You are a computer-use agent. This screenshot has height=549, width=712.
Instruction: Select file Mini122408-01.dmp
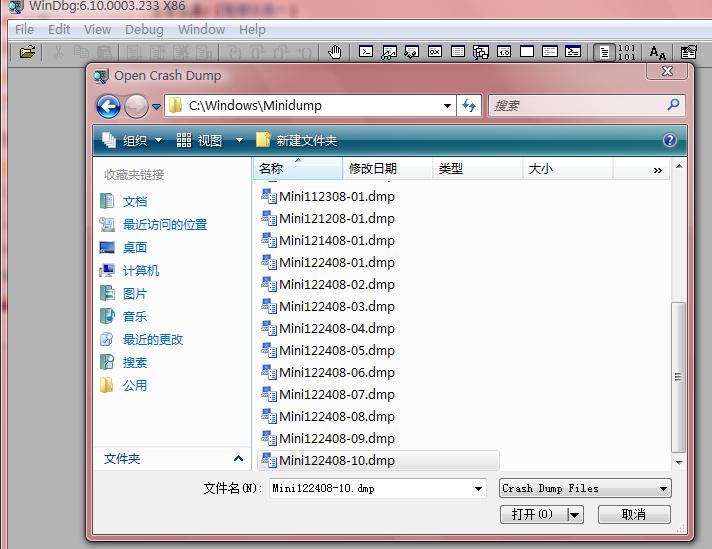(x=328, y=262)
